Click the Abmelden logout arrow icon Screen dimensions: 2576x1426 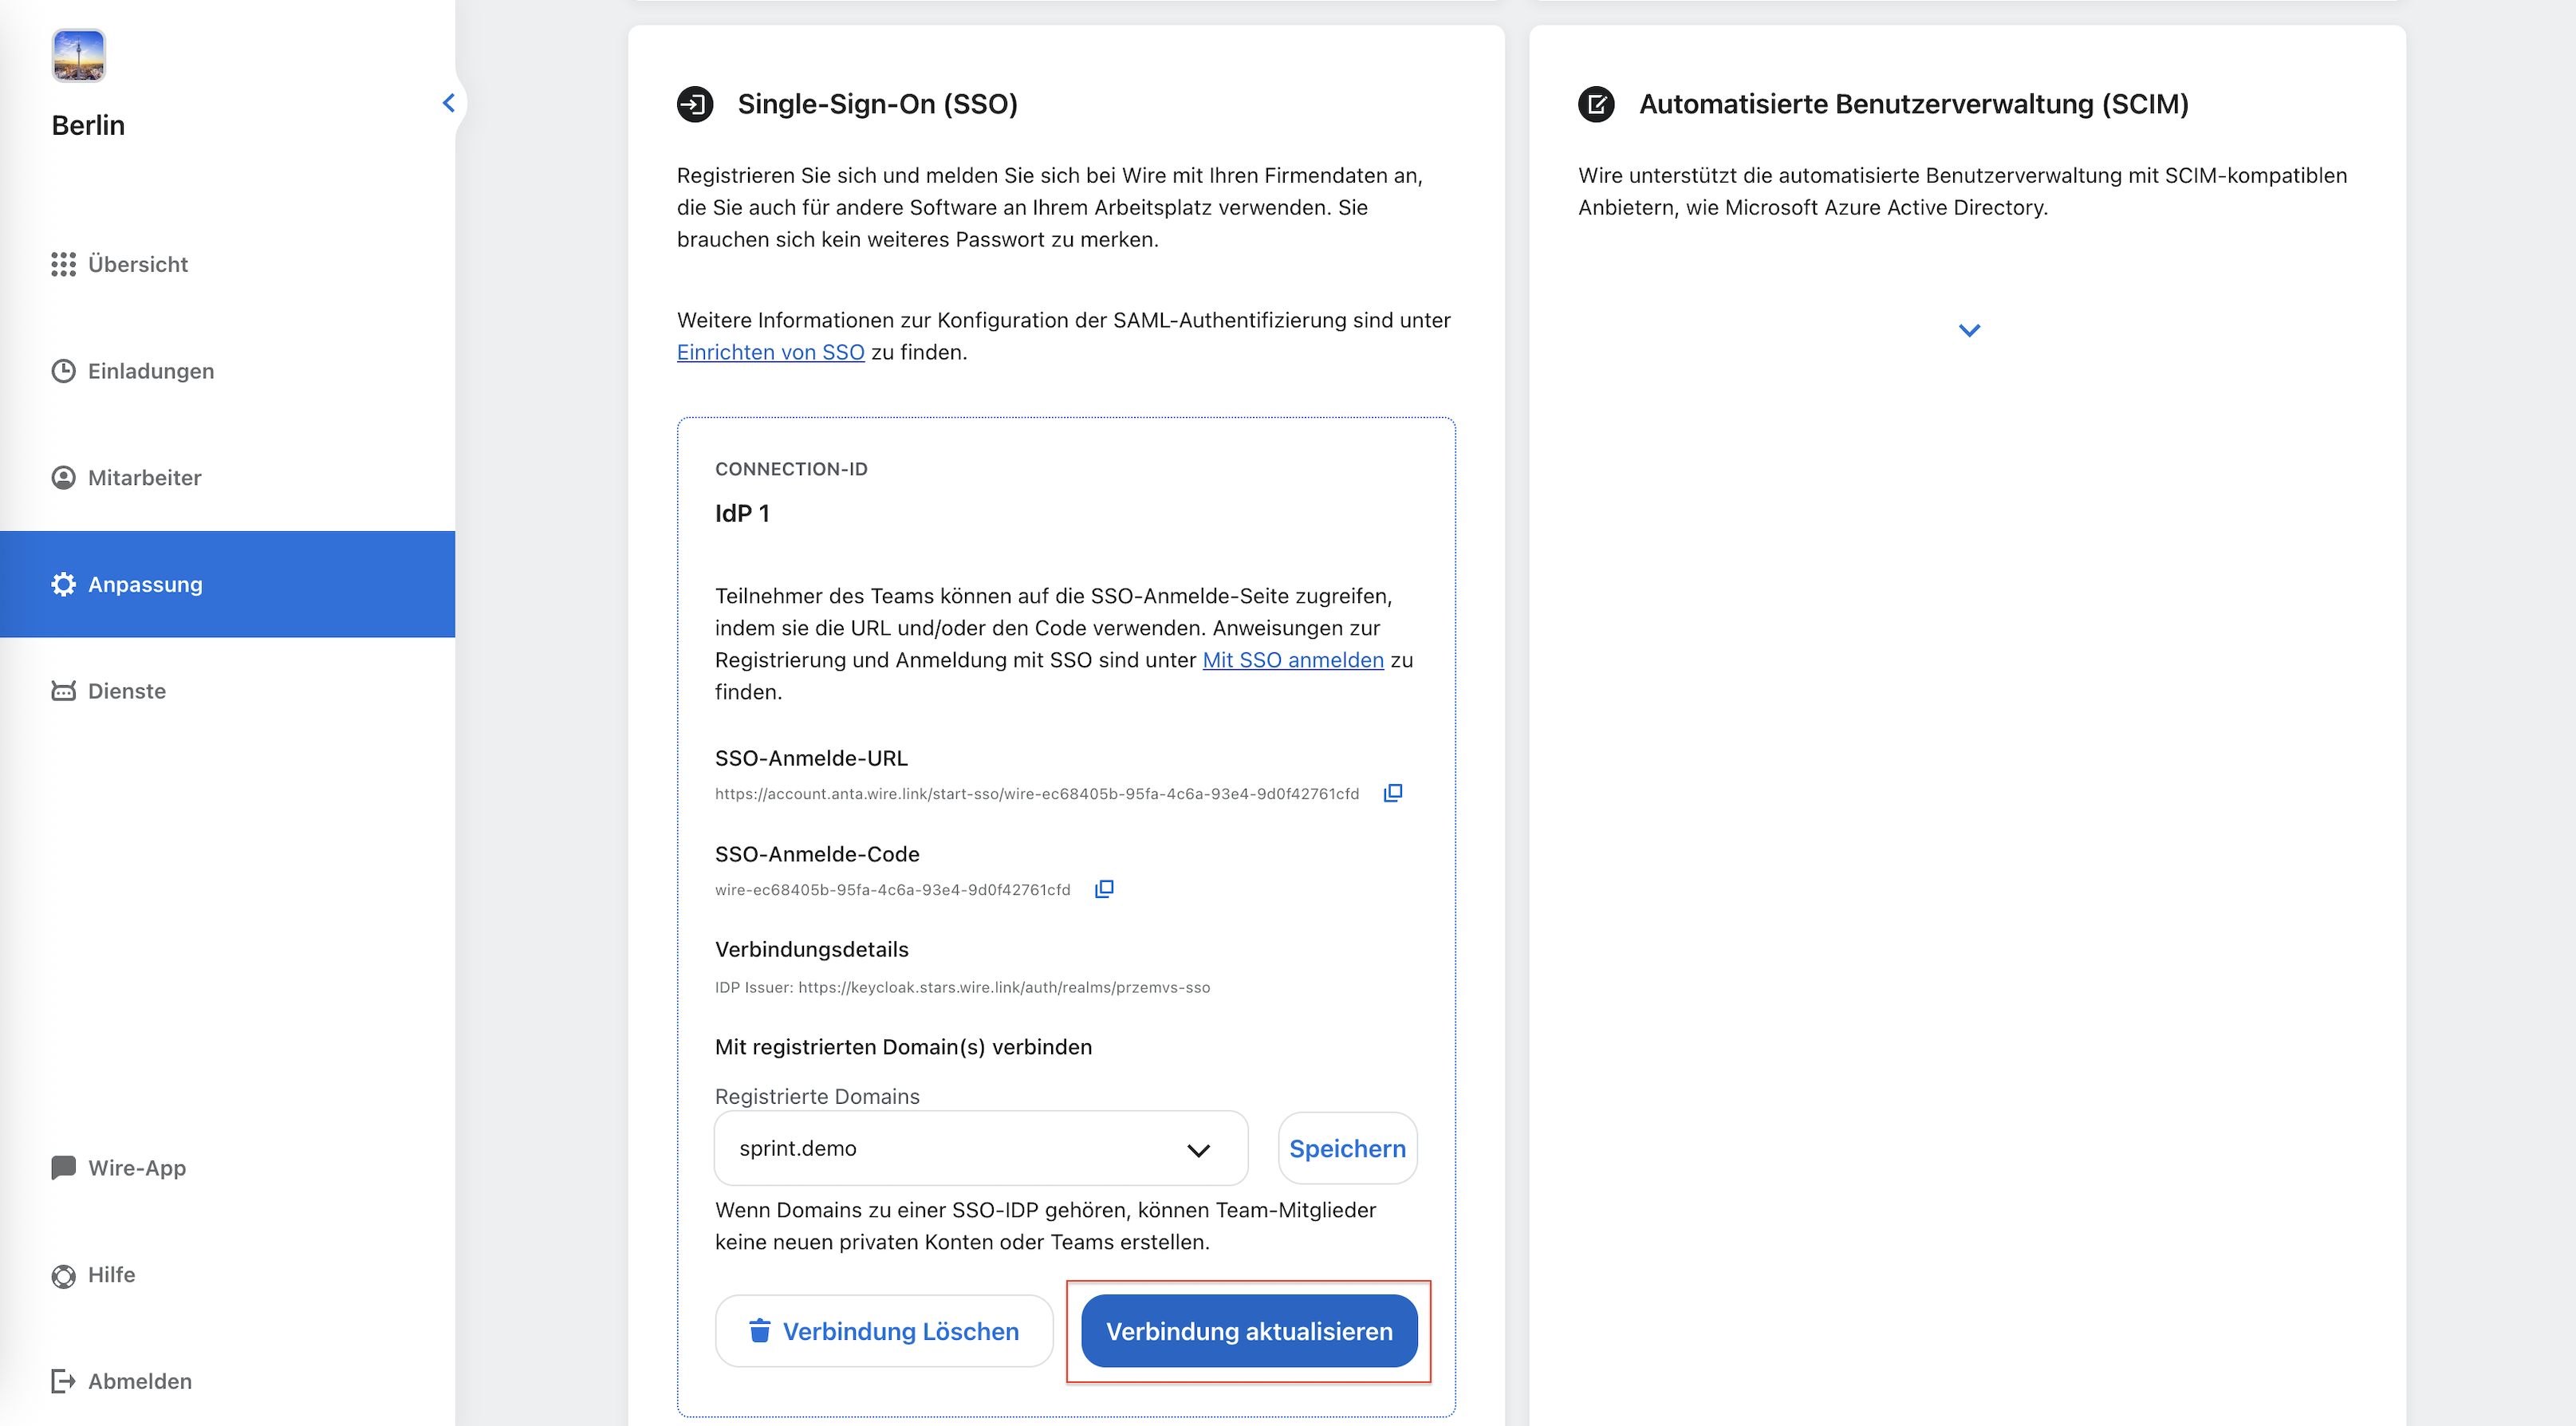tap(63, 1381)
